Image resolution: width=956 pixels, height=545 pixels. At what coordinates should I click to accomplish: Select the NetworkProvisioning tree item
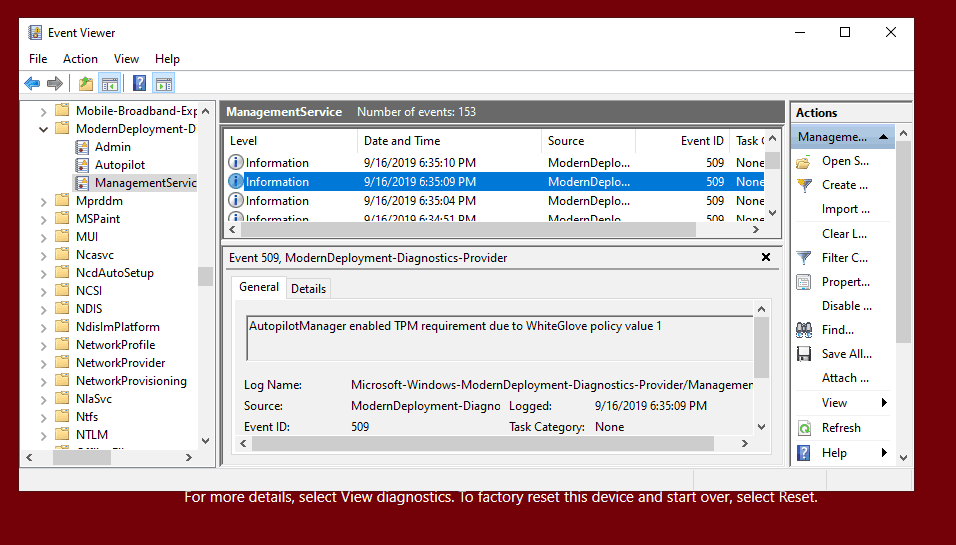tap(131, 381)
